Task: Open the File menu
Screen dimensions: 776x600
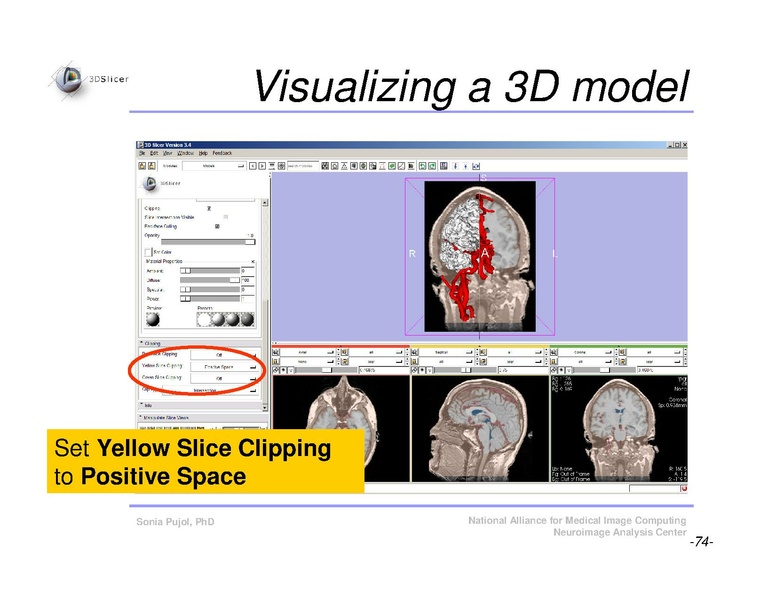Action: [143, 153]
